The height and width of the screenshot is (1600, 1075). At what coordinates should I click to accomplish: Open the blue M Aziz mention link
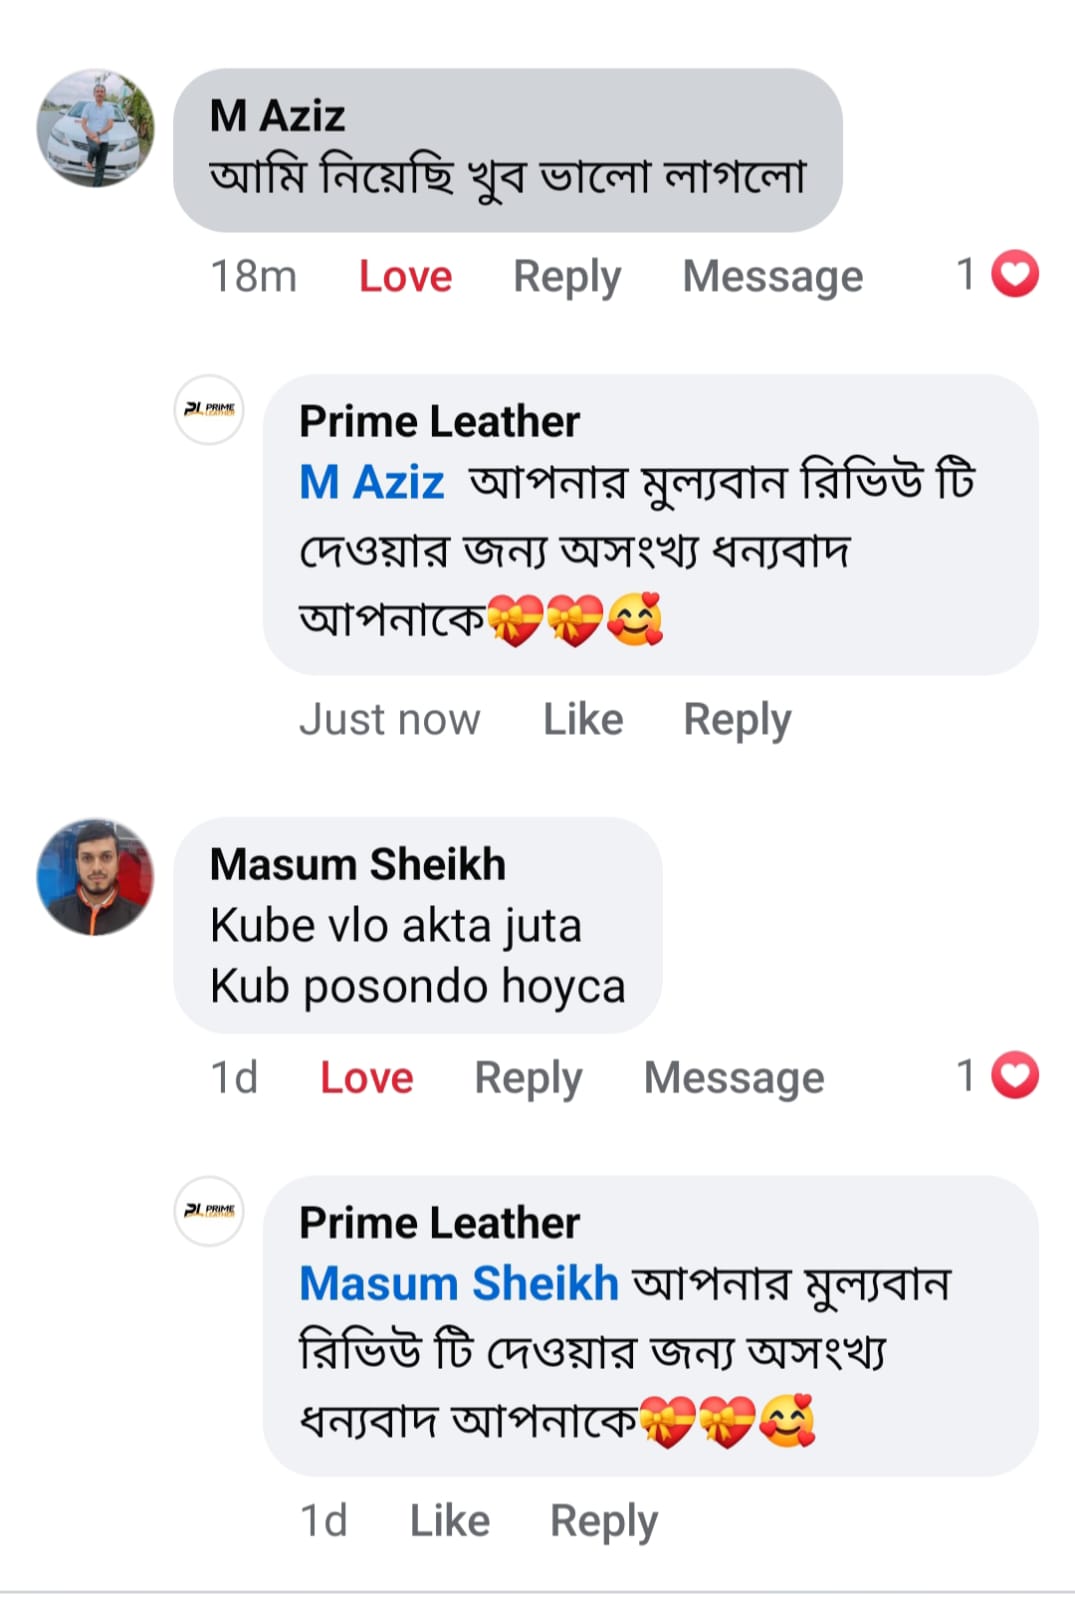tap(372, 483)
